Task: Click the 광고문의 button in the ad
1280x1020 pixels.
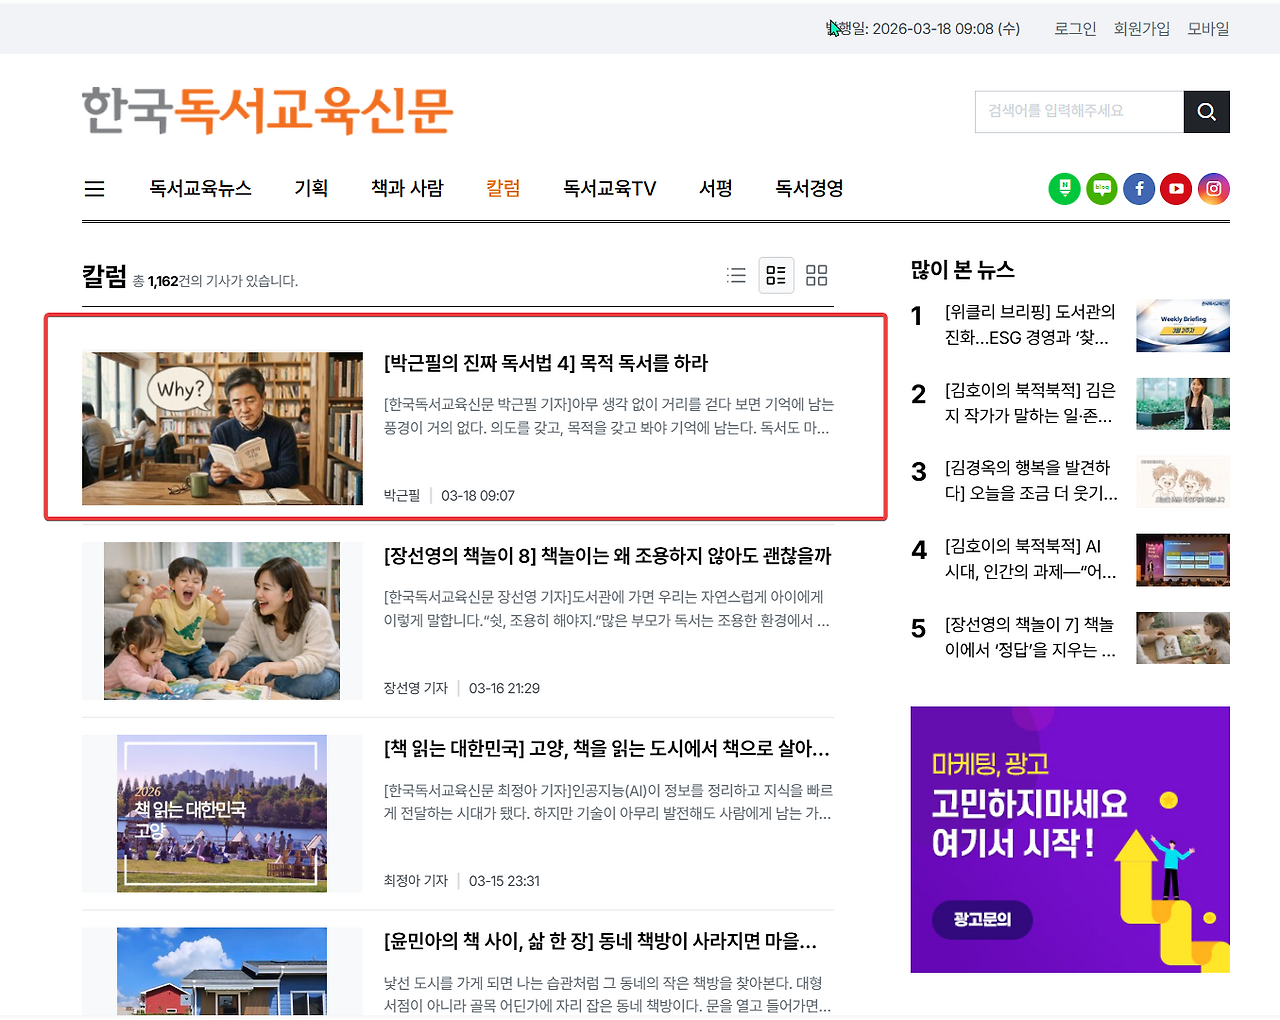Action: 982,920
